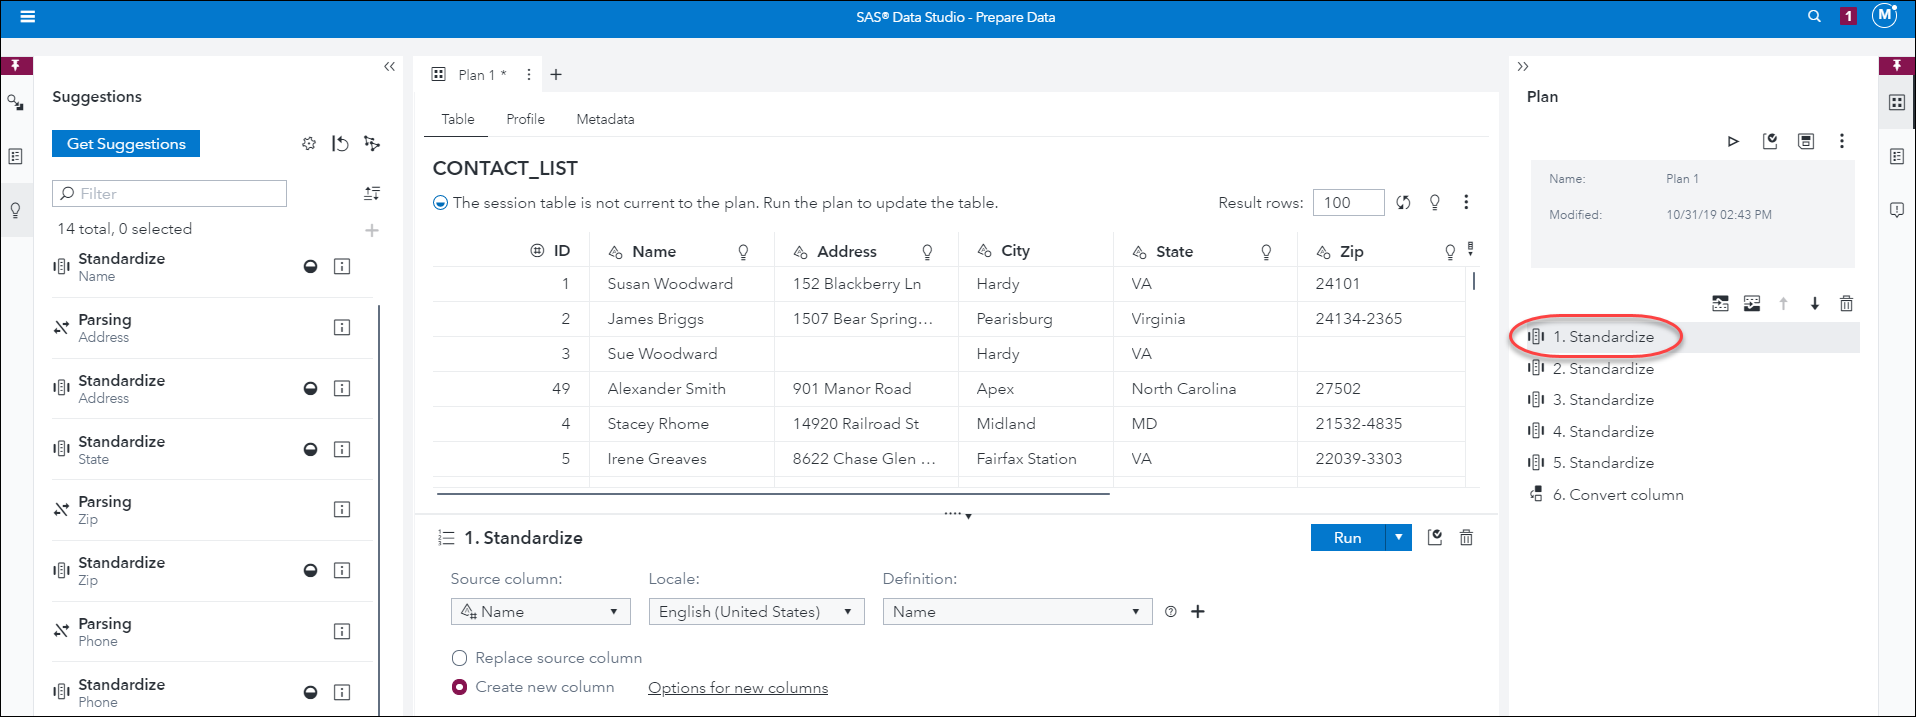Image resolution: width=1916 pixels, height=717 pixels.
Task: Switch to the Metadata tab
Action: pyautogui.click(x=605, y=119)
